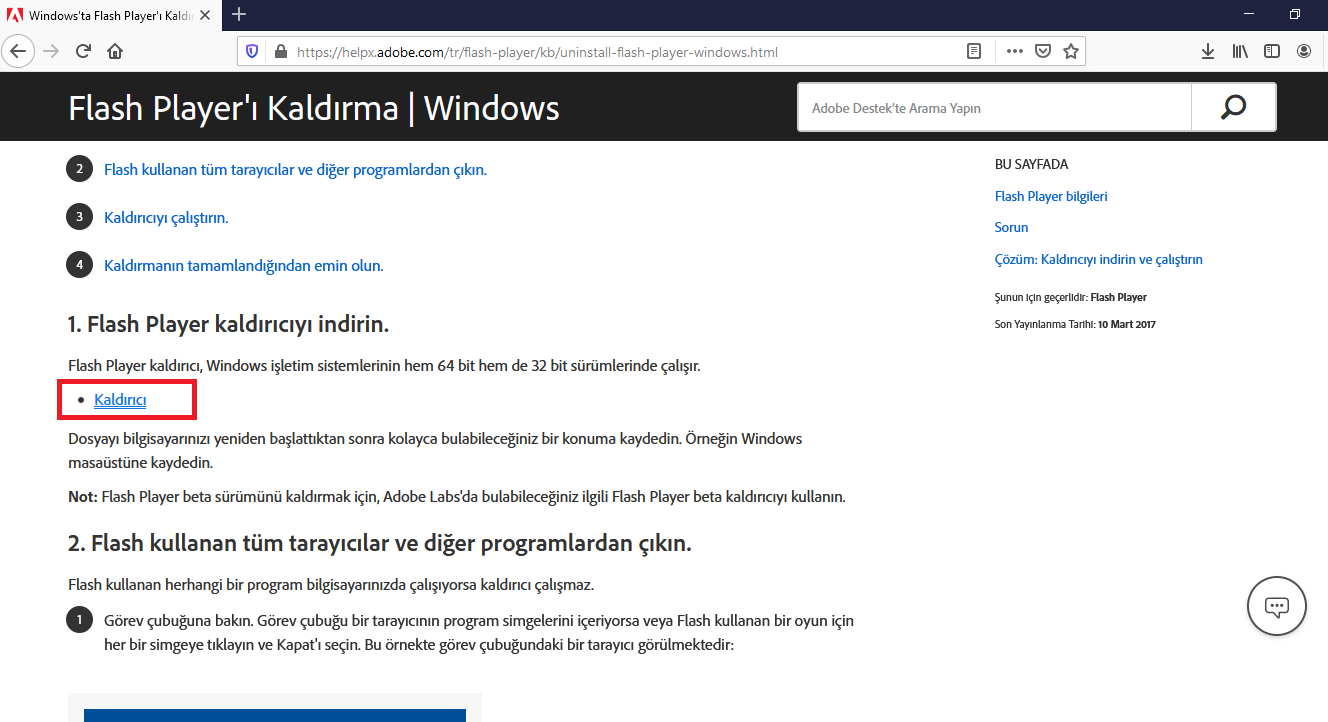Select the Windows'ta Flash Player tab
Image resolution: width=1328 pixels, height=722 pixels.
tap(109, 15)
